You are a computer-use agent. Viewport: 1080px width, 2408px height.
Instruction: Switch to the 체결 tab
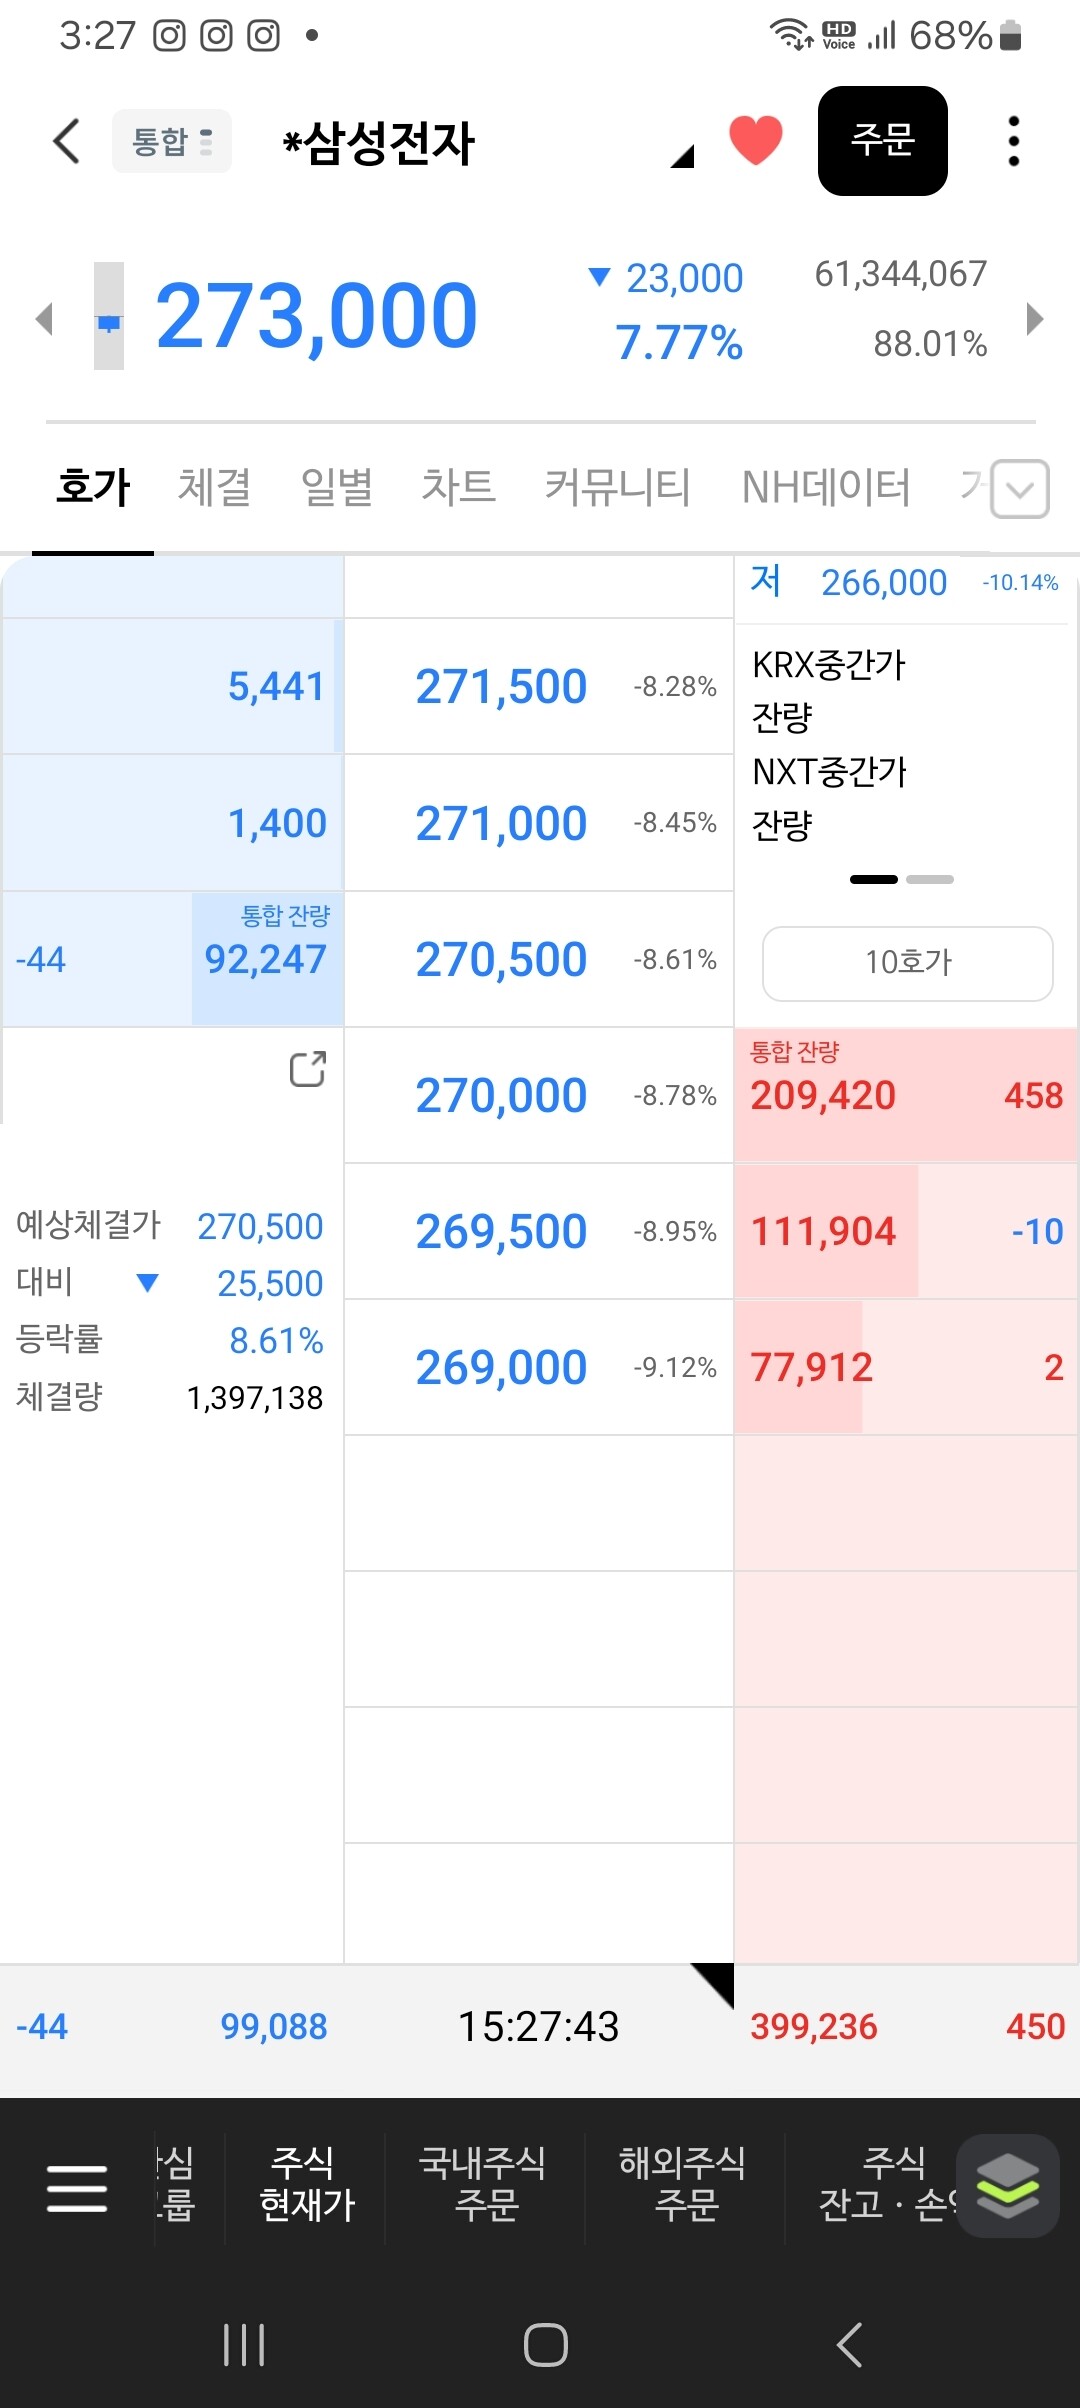click(x=214, y=487)
